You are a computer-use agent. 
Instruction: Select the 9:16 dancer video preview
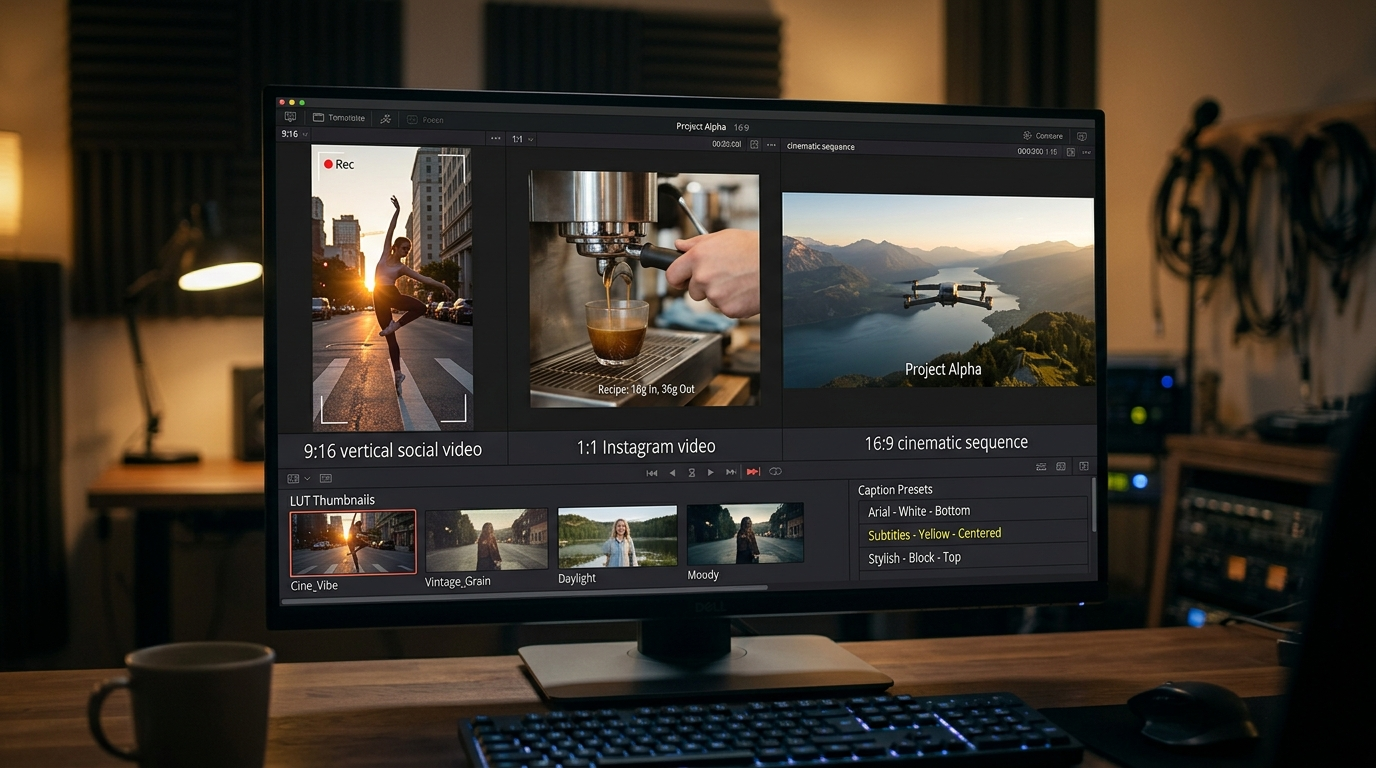[392, 288]
